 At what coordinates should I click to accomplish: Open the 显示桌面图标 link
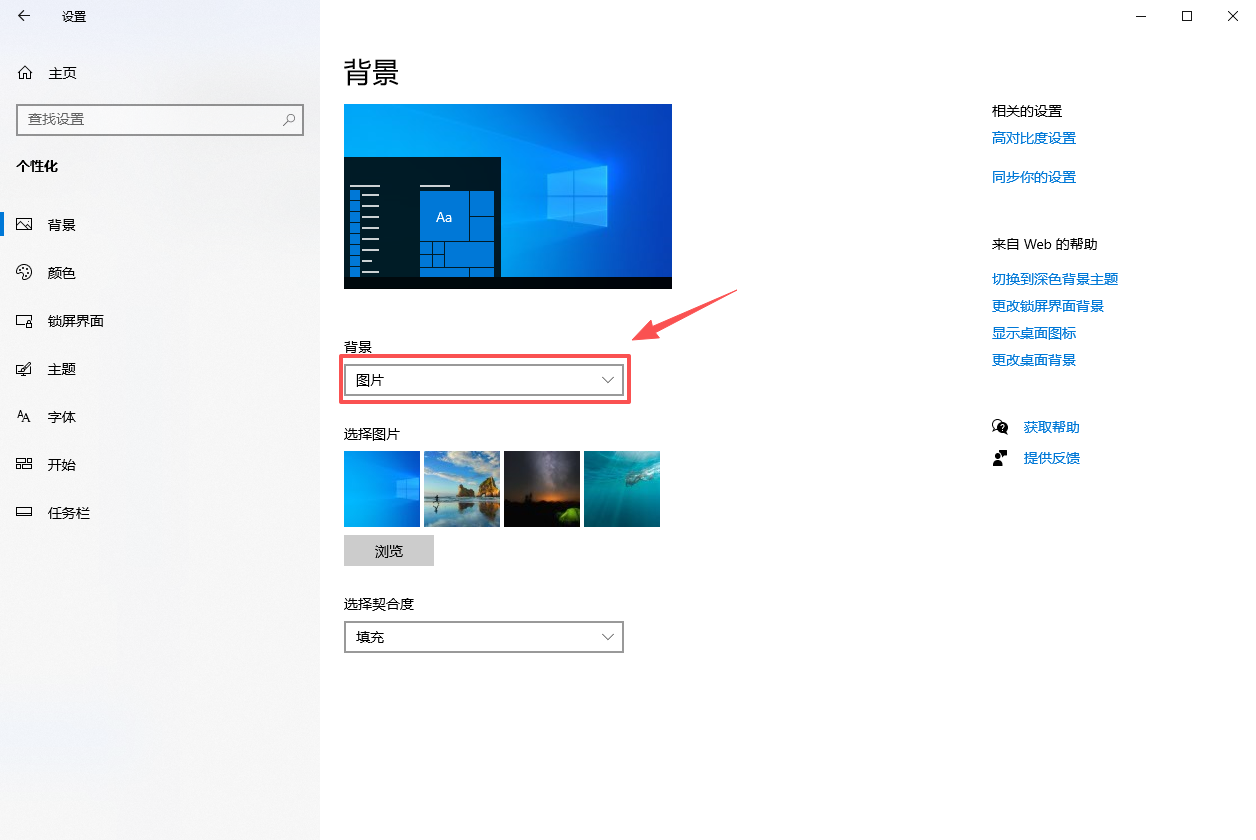(x=1034, y=333)
